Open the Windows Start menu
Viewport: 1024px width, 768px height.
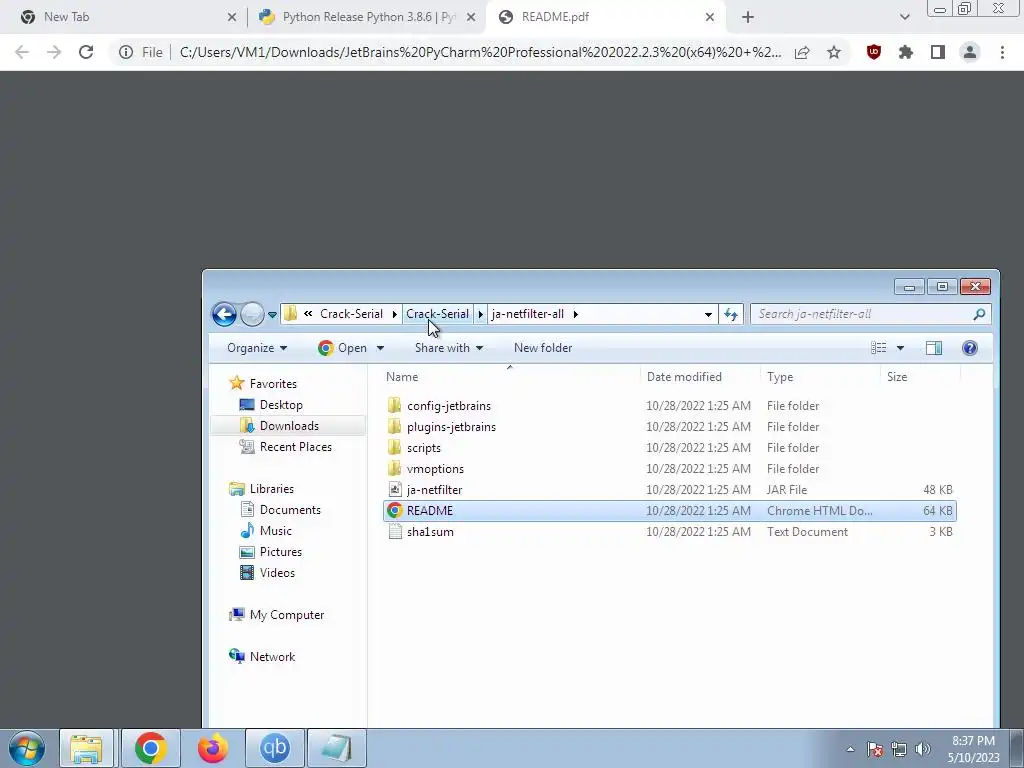point(27,748)
